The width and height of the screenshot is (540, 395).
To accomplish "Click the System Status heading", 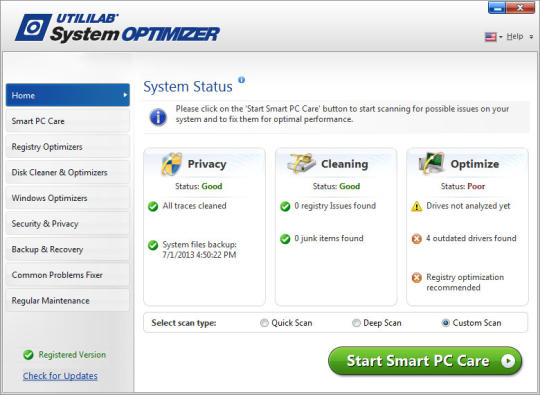I will pyautogui.click(x=188, y=87).
